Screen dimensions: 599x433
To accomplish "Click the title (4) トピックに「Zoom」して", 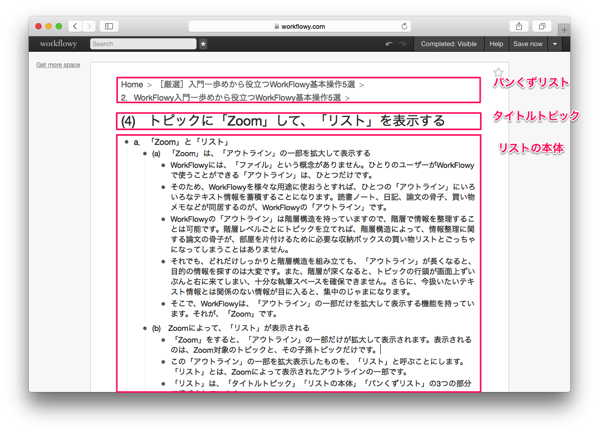I will coord(283,121).
